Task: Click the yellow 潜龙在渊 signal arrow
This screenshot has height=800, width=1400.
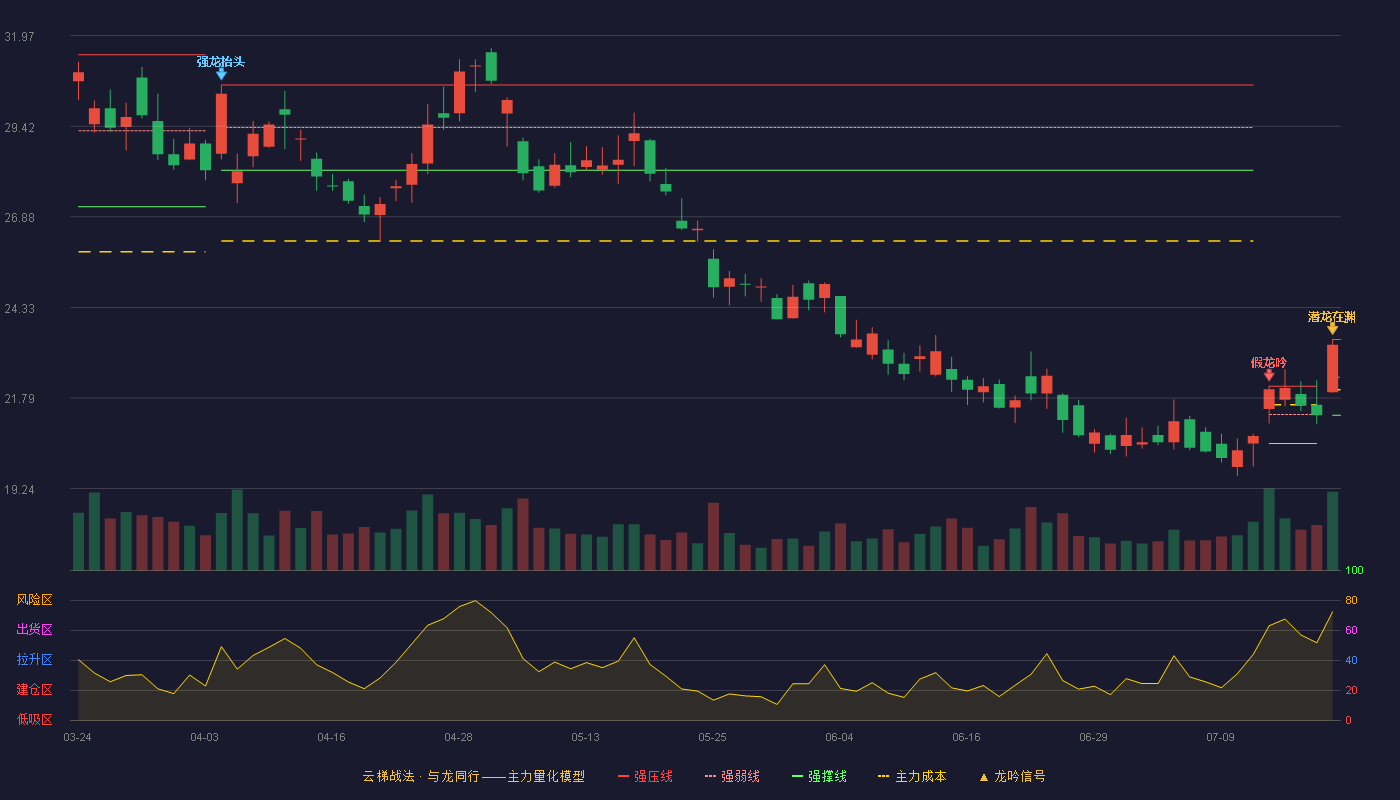Action: tap(1332, 329)
